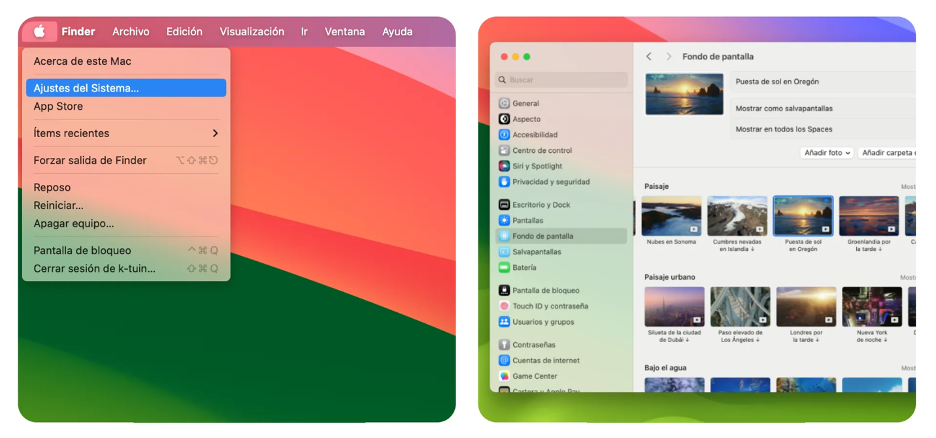The image size is (936, 438).
Task: Go back with the left arrow in settings
Action: click(649, 56)
